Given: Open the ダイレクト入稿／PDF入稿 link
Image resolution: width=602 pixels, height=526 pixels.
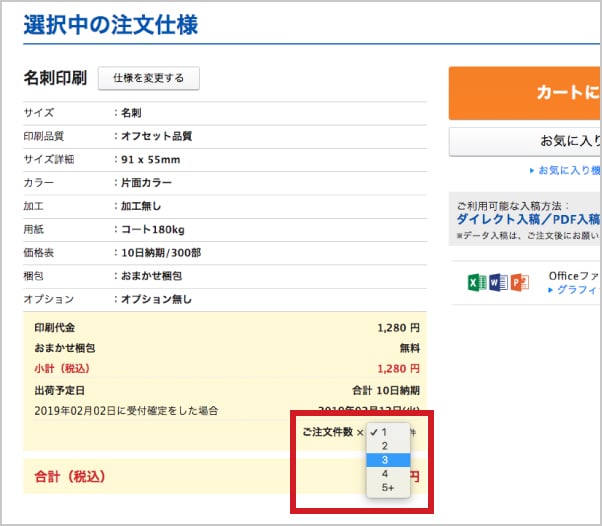Looking at the screenshot, I should 528,219.
